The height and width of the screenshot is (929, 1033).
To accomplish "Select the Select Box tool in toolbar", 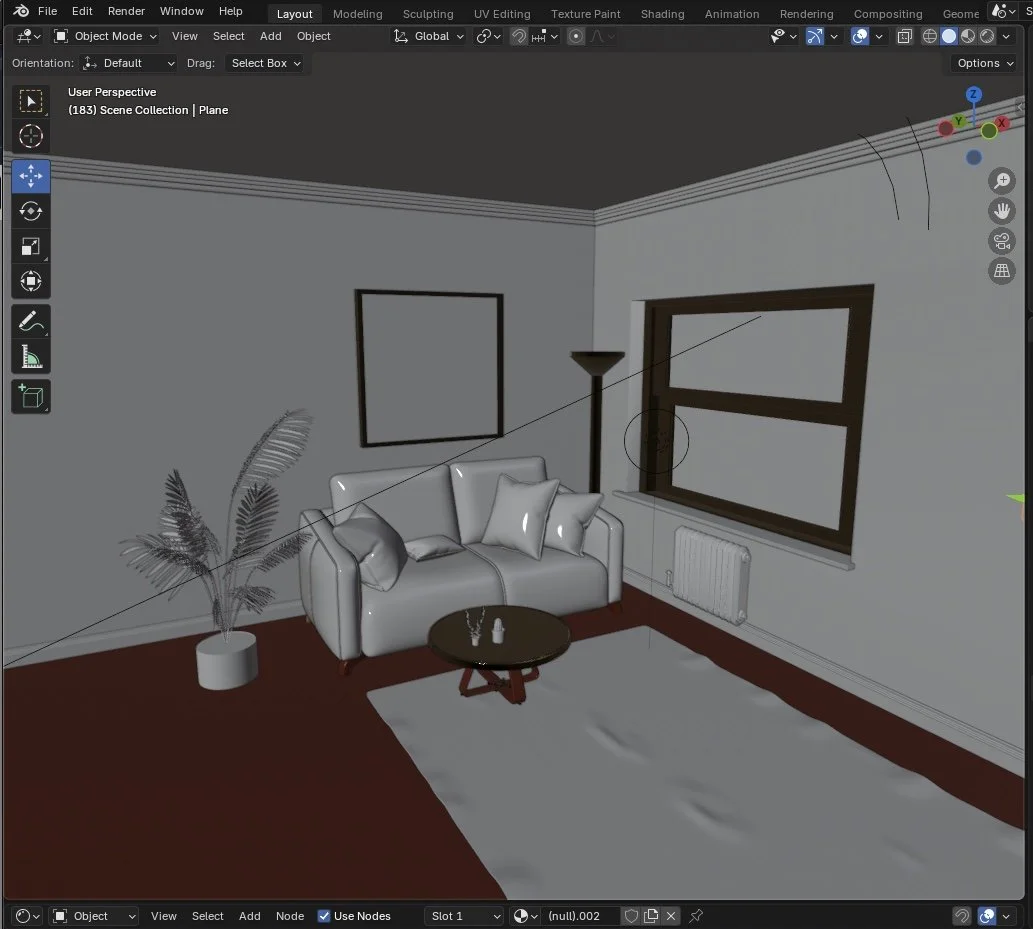I will pos(31,101).
